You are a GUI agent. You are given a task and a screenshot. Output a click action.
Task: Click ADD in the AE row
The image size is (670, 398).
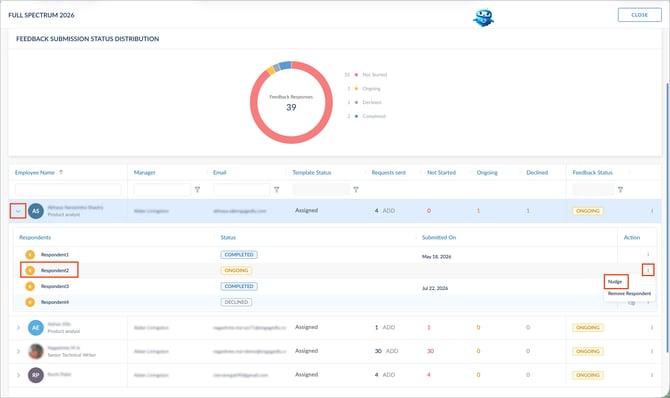(x=388, y=327)
